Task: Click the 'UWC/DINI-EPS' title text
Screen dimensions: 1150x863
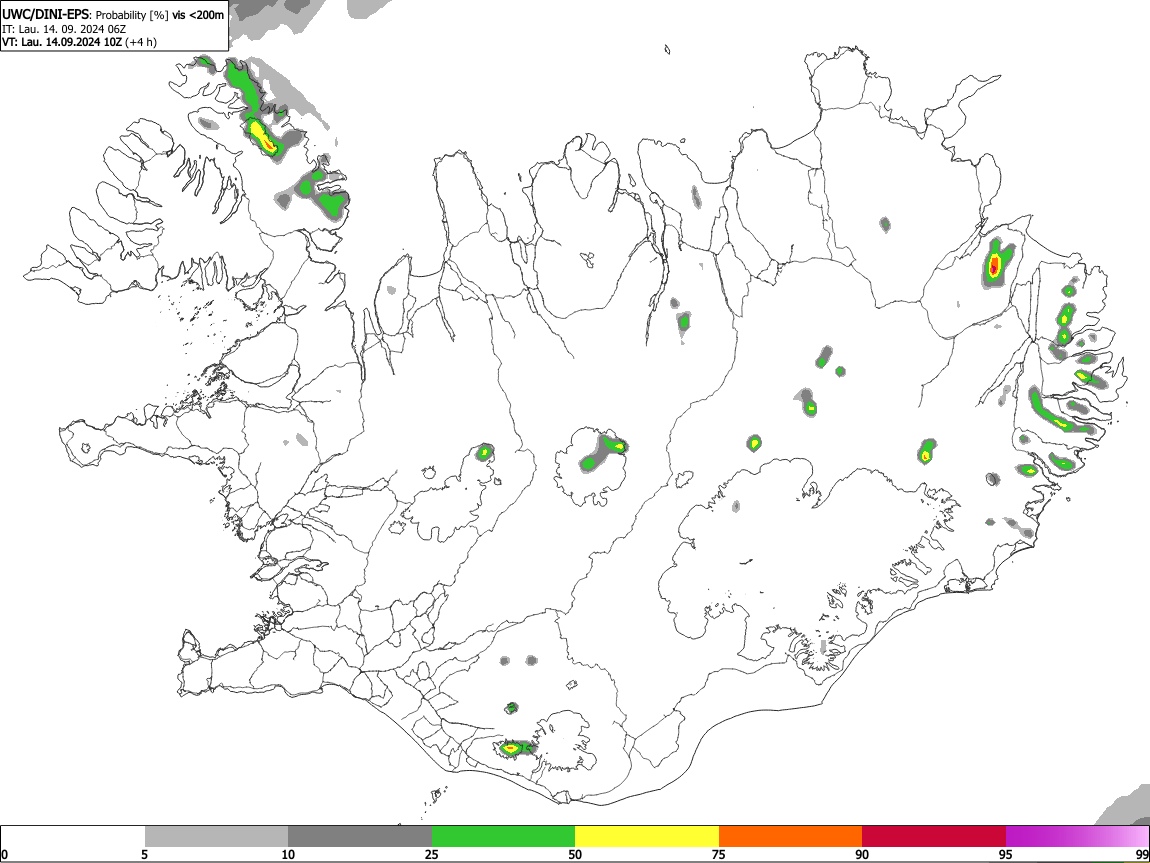Action: (x=47, y=15)
